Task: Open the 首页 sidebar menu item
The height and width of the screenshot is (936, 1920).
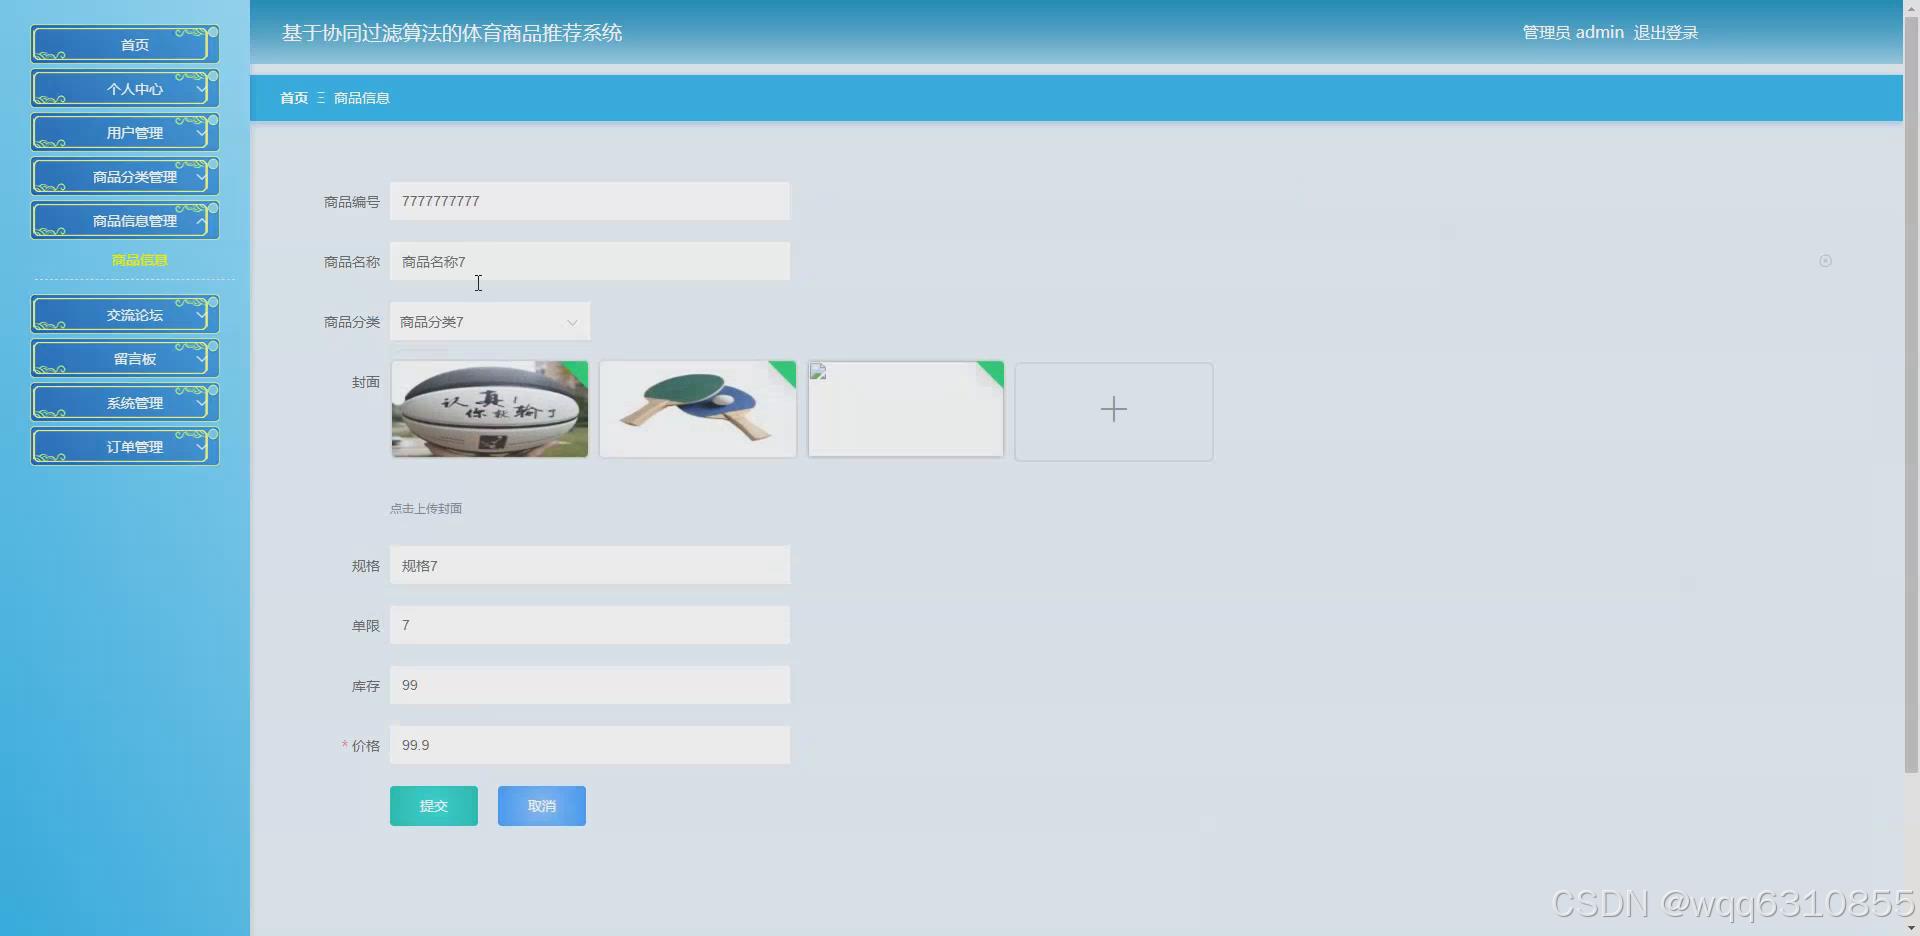Action: tap(125, 44)
